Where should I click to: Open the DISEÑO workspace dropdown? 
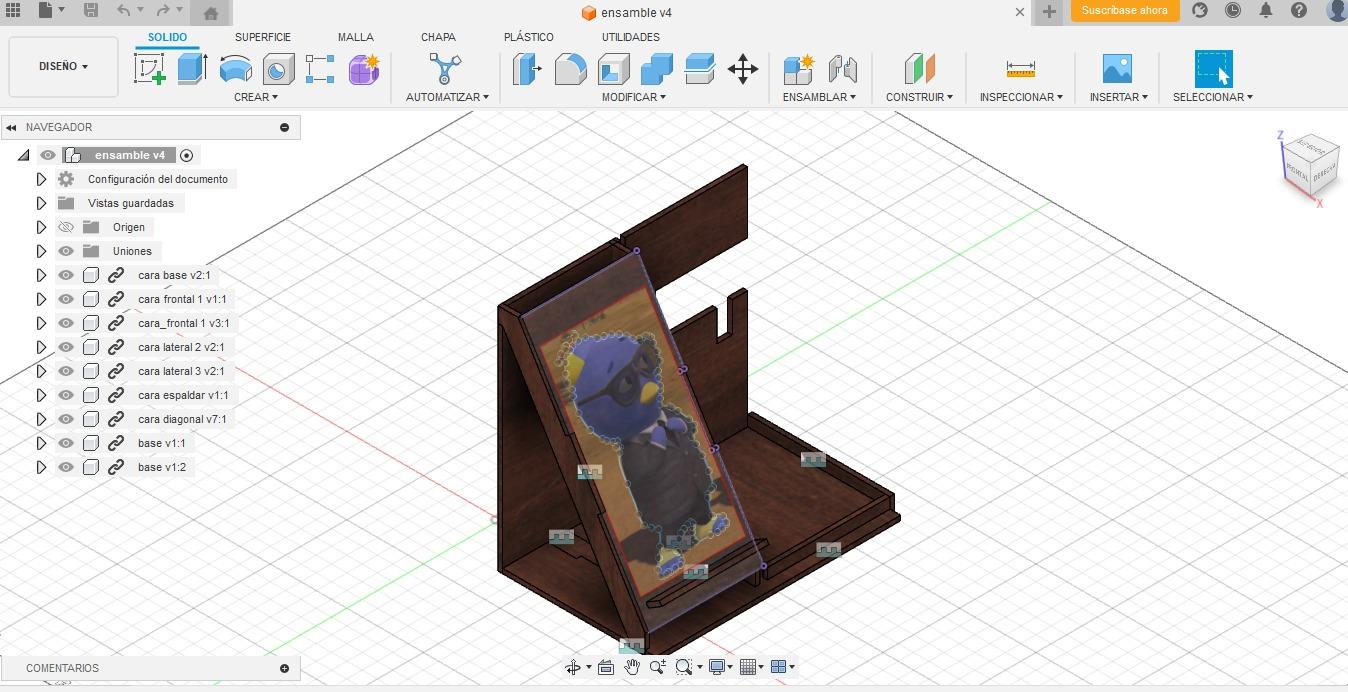[63, 66]
